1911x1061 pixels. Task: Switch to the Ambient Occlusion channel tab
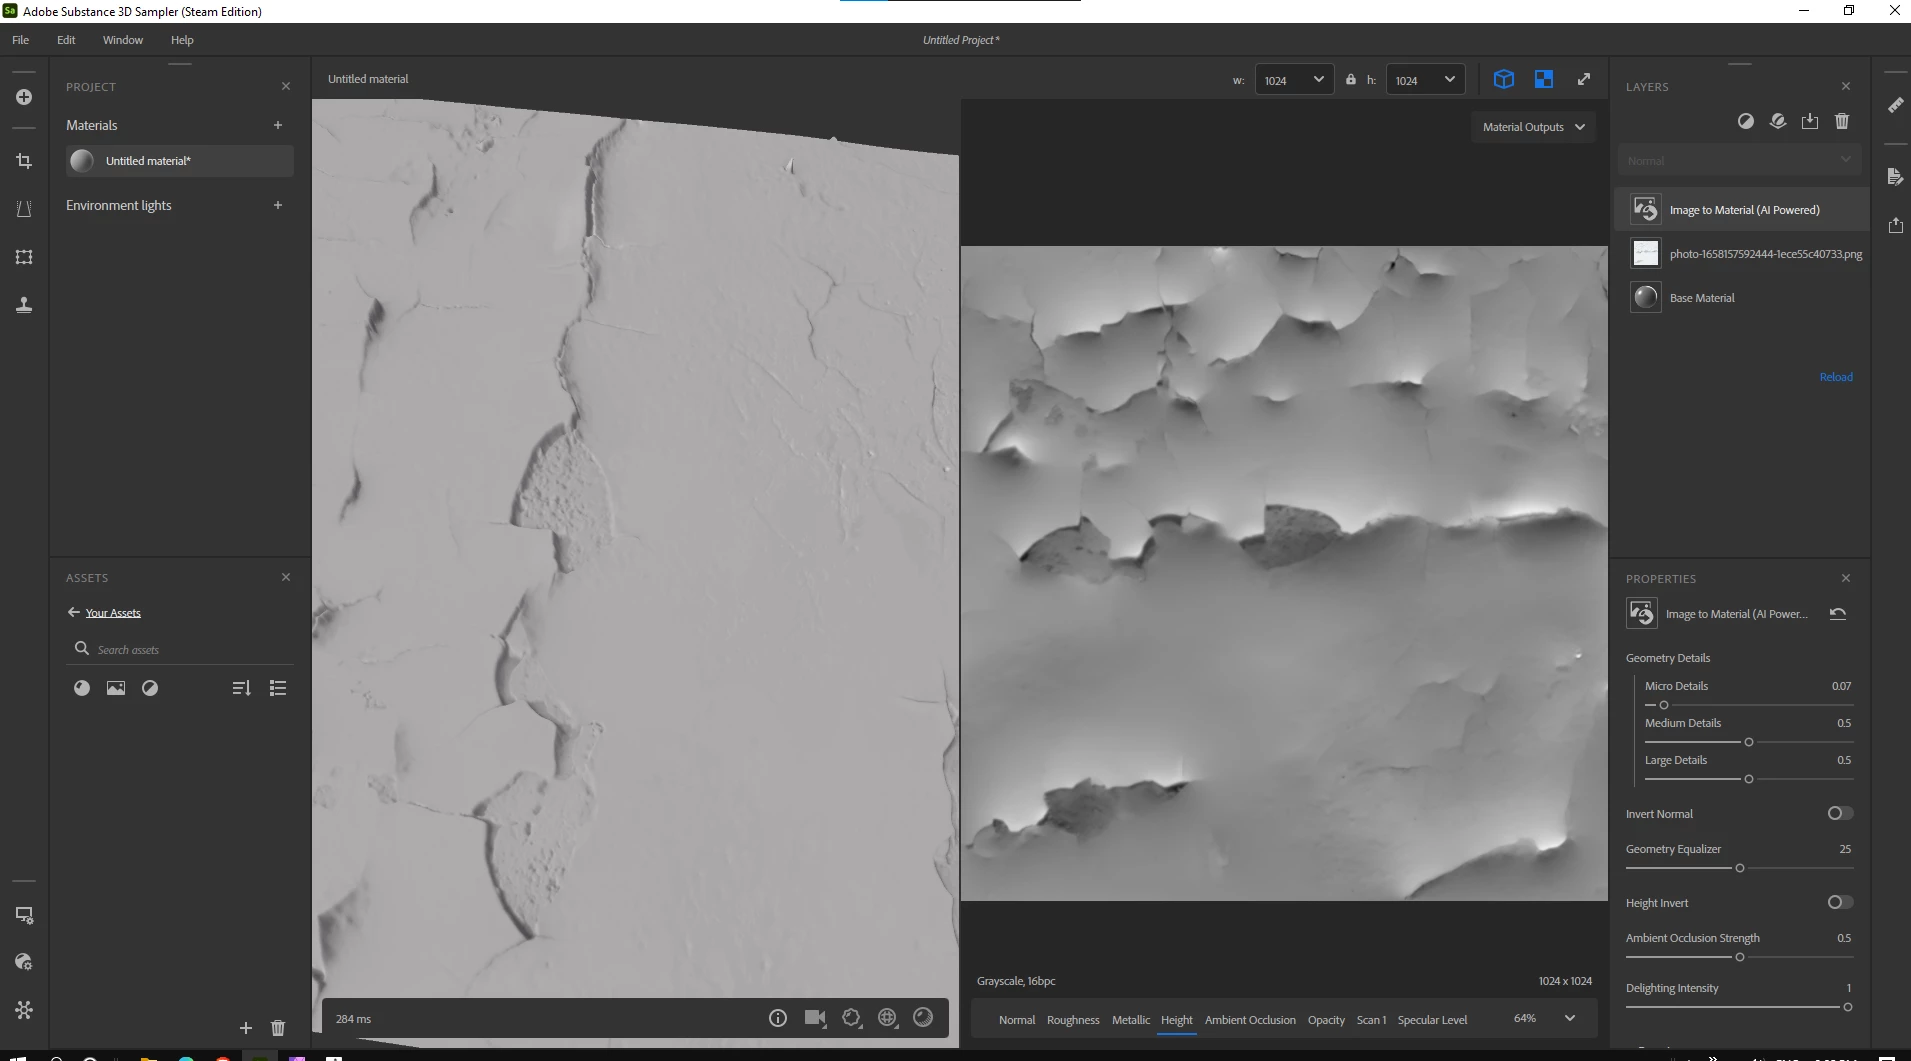[1250, 1020]
